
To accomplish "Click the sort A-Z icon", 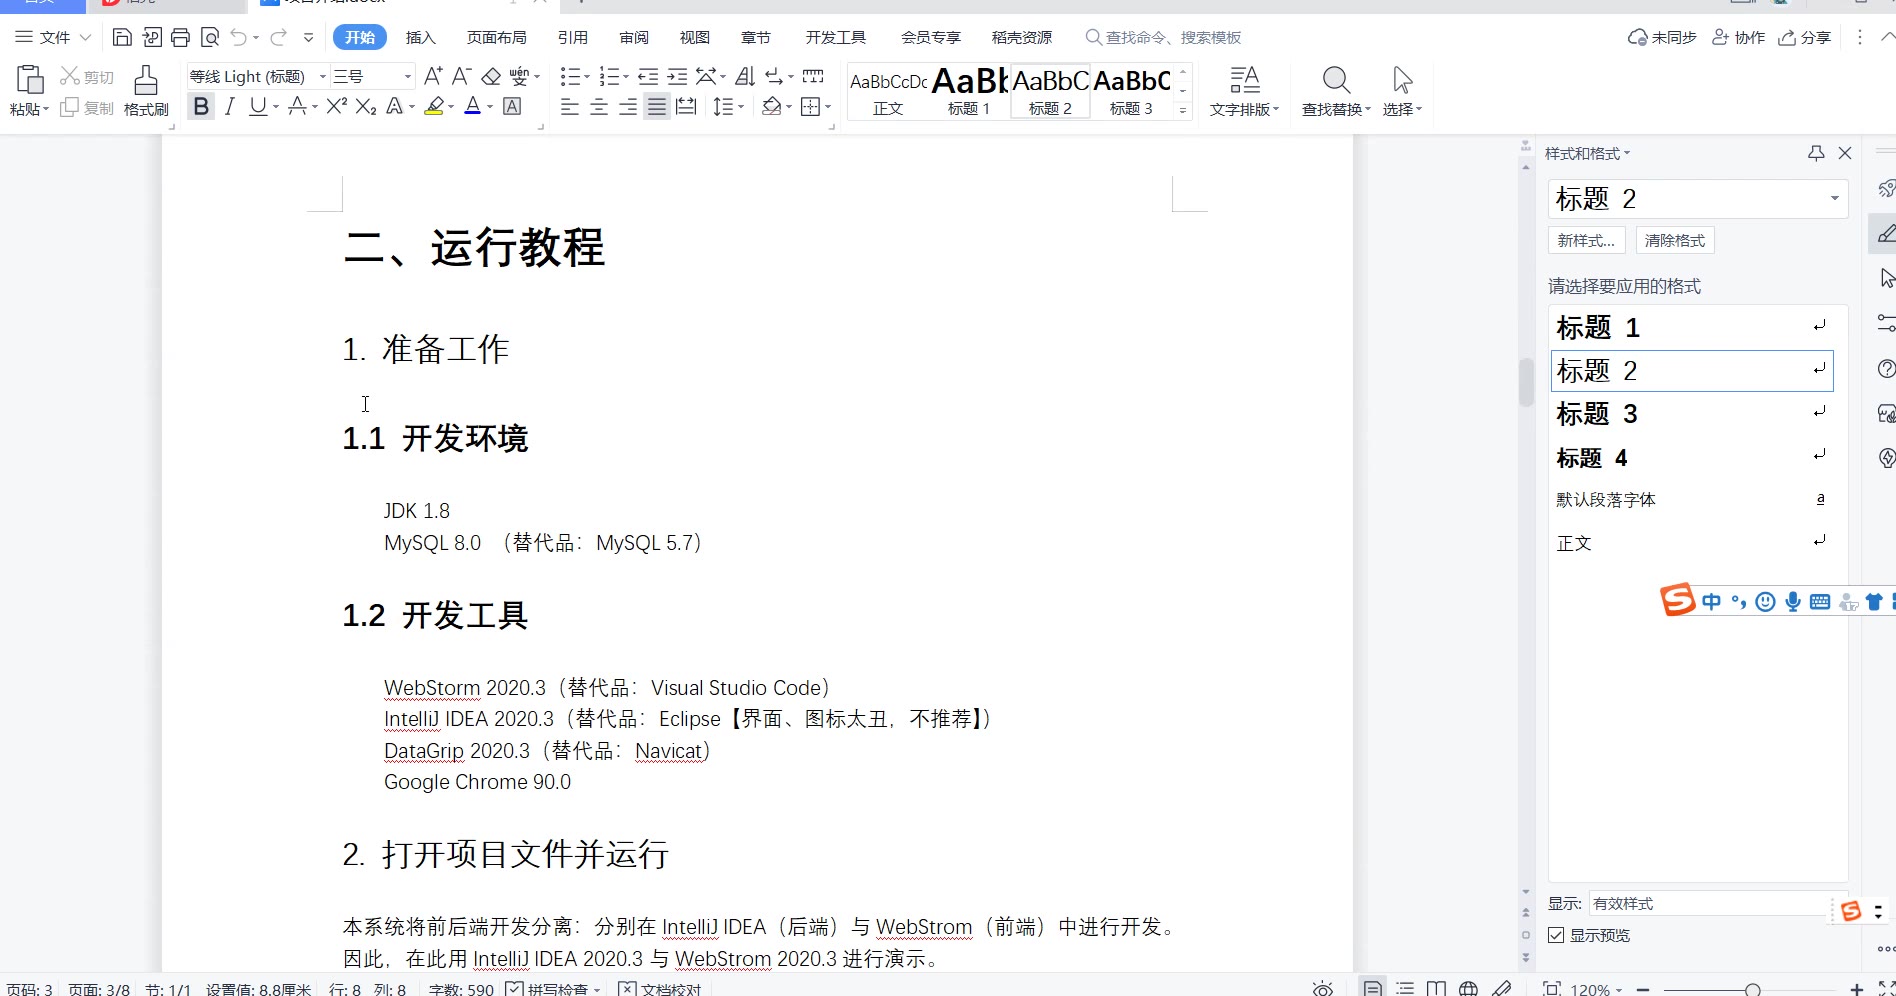I will click(745, 76).
